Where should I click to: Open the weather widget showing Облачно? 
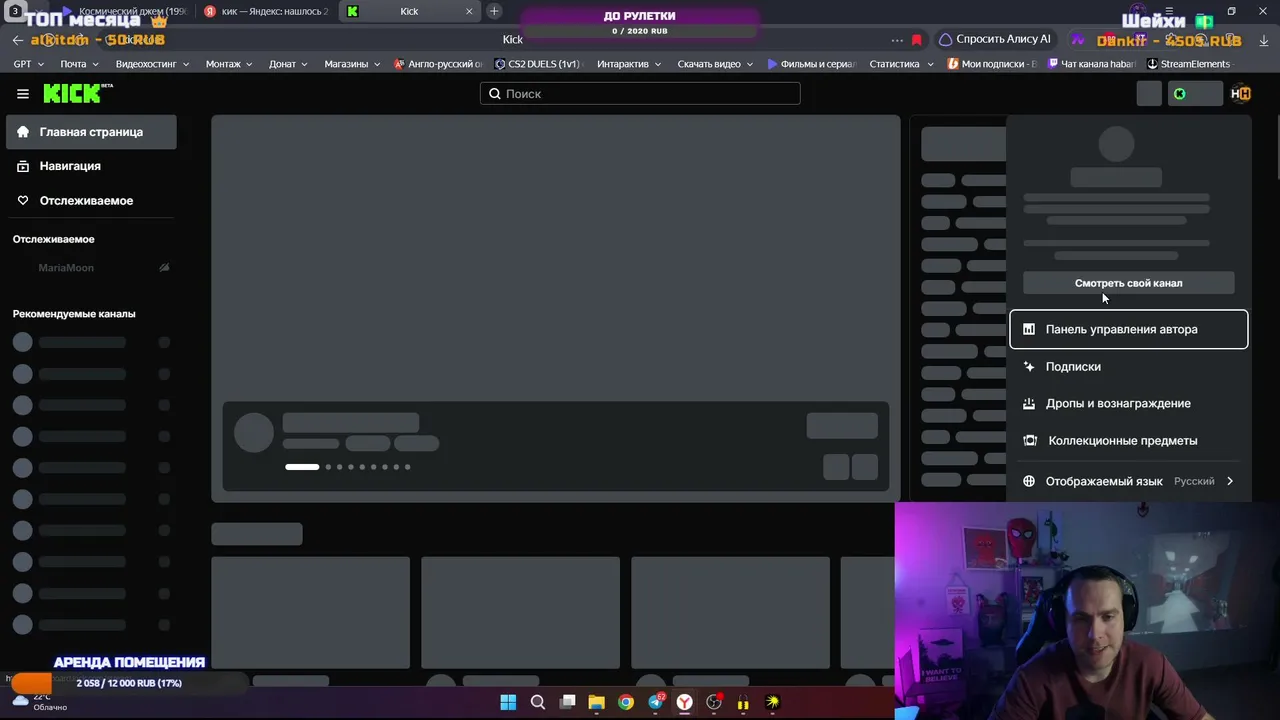click(40, 701)
